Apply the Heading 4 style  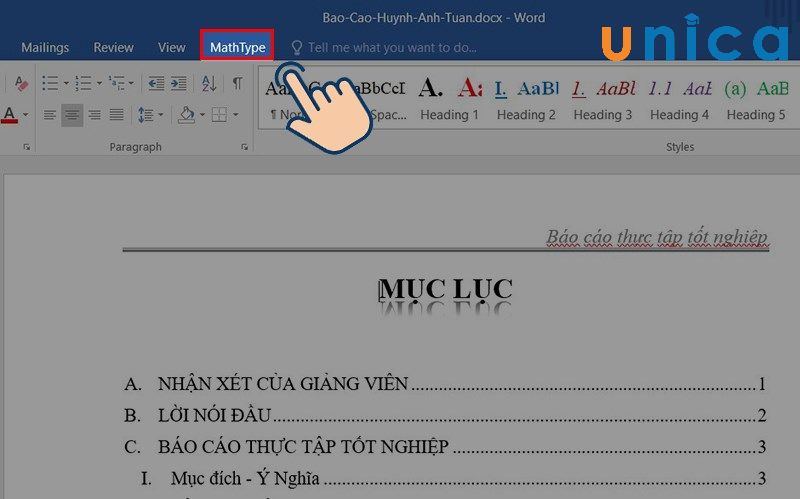tap(679, 100)
